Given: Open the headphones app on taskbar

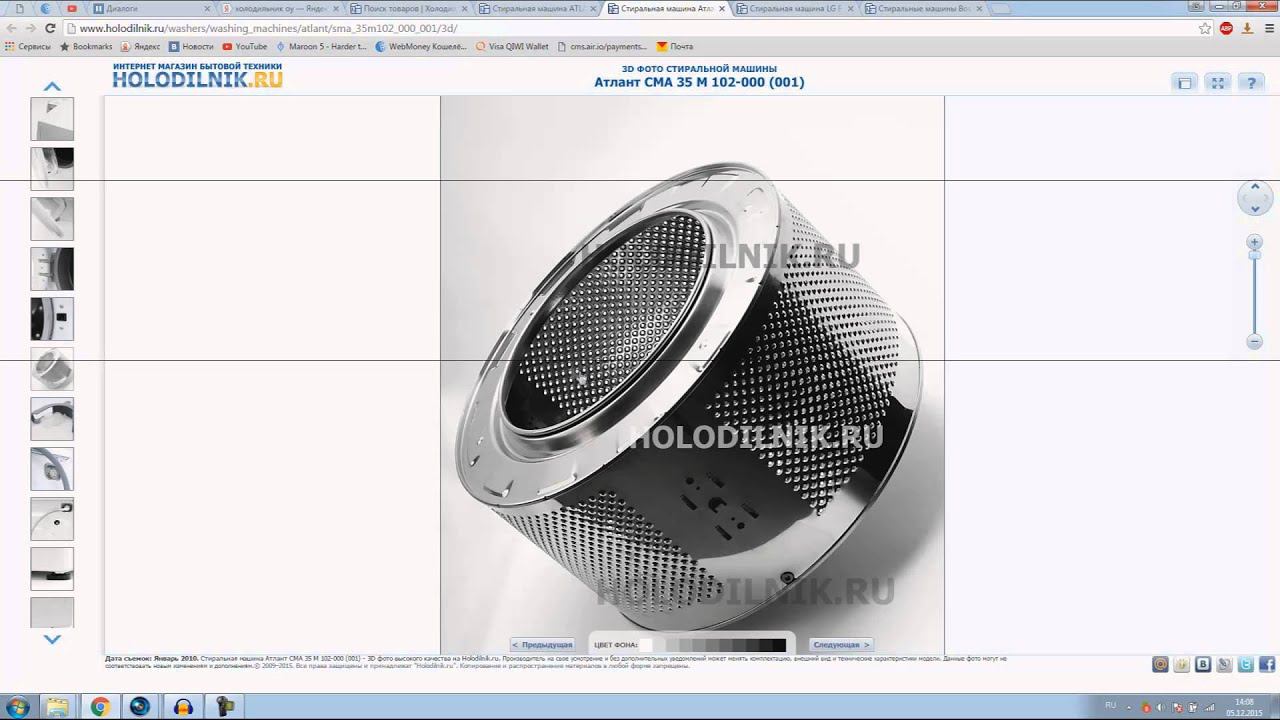Looking at the screenshot, I should (x=184, y=706).
